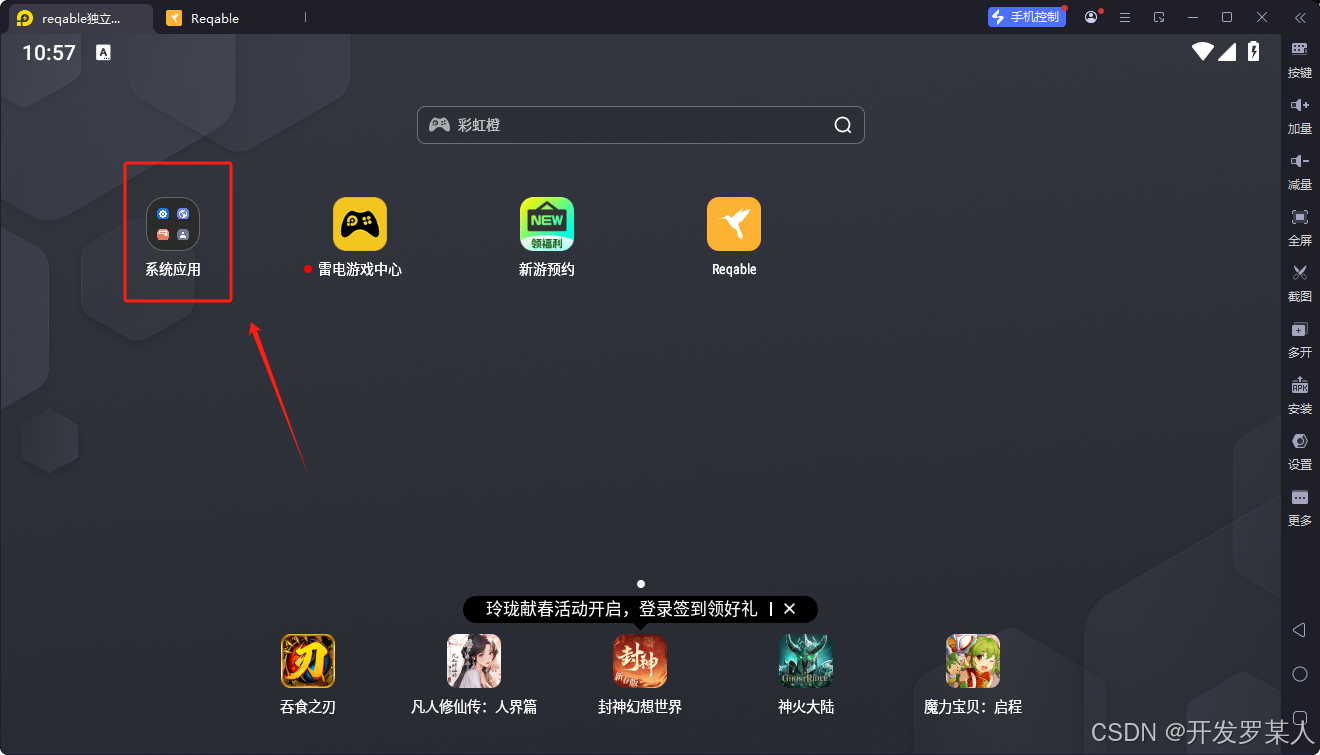The width and height of the screenshot is (1320, 755).
Task: Switch to the Reqable tab
Action: [203, 18]
